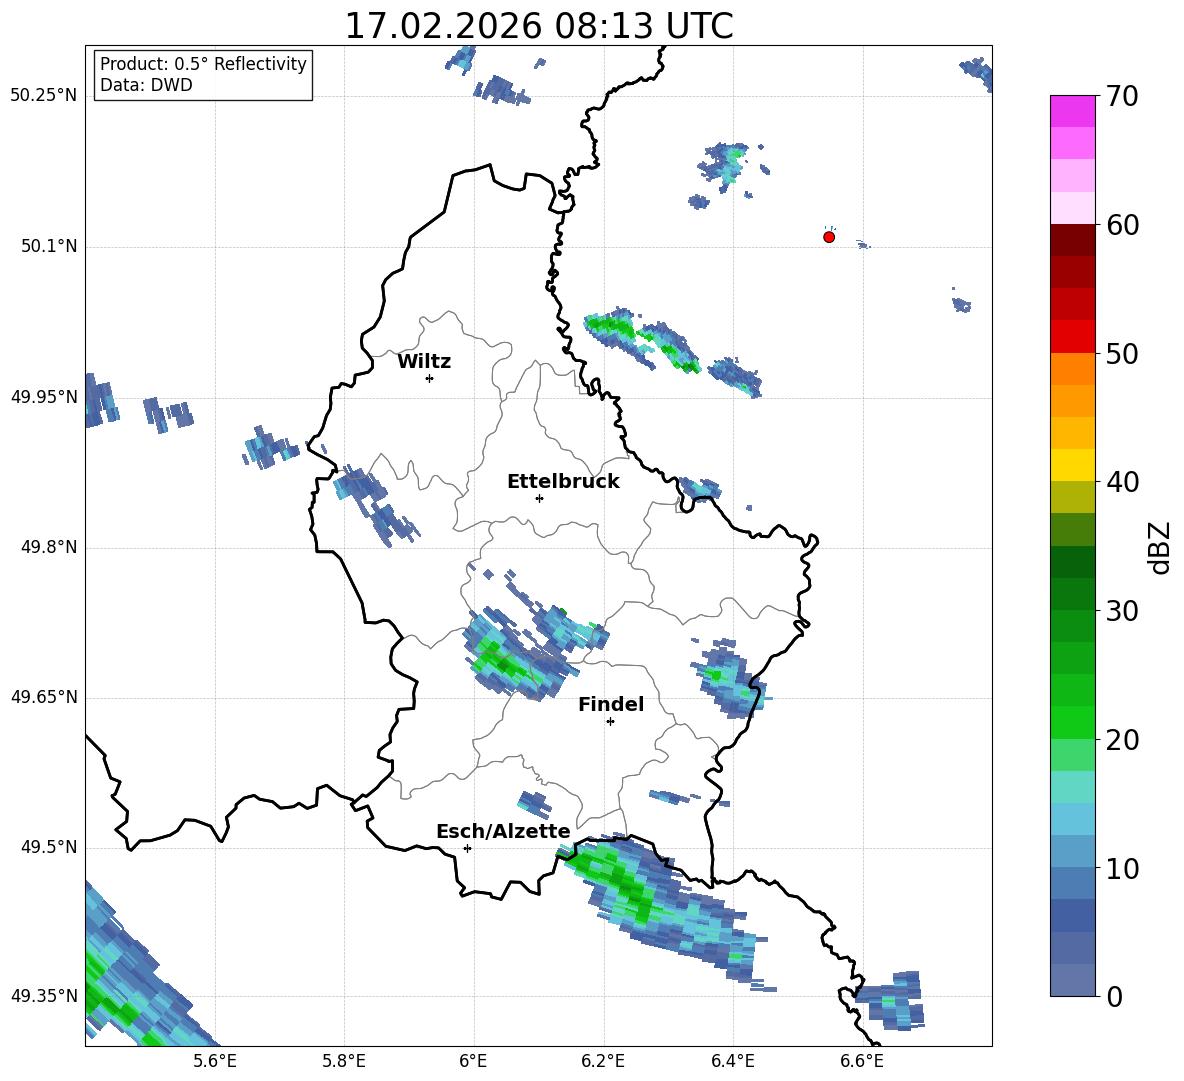Click the yellow colorbar swatch just above 40 dBZ
1184x1081 pixels.
[x=1073, y=465]
